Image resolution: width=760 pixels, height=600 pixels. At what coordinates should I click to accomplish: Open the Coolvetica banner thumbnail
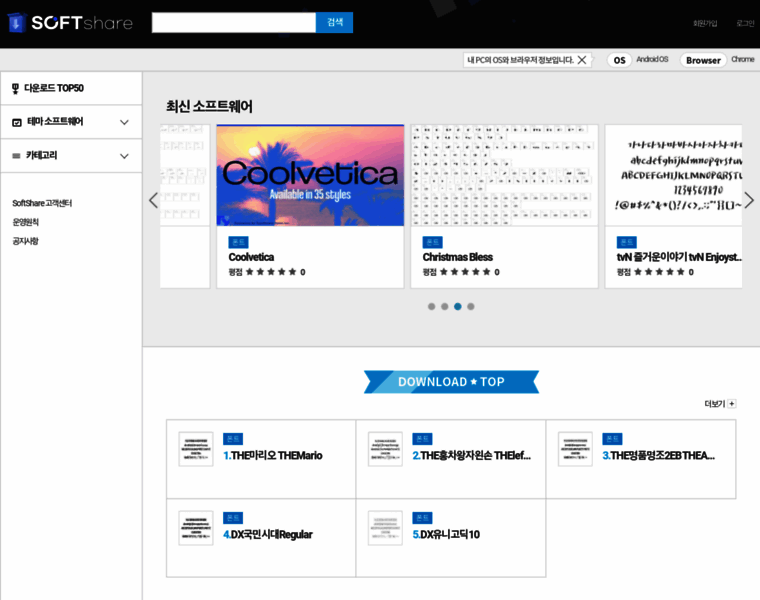(310, 175)
